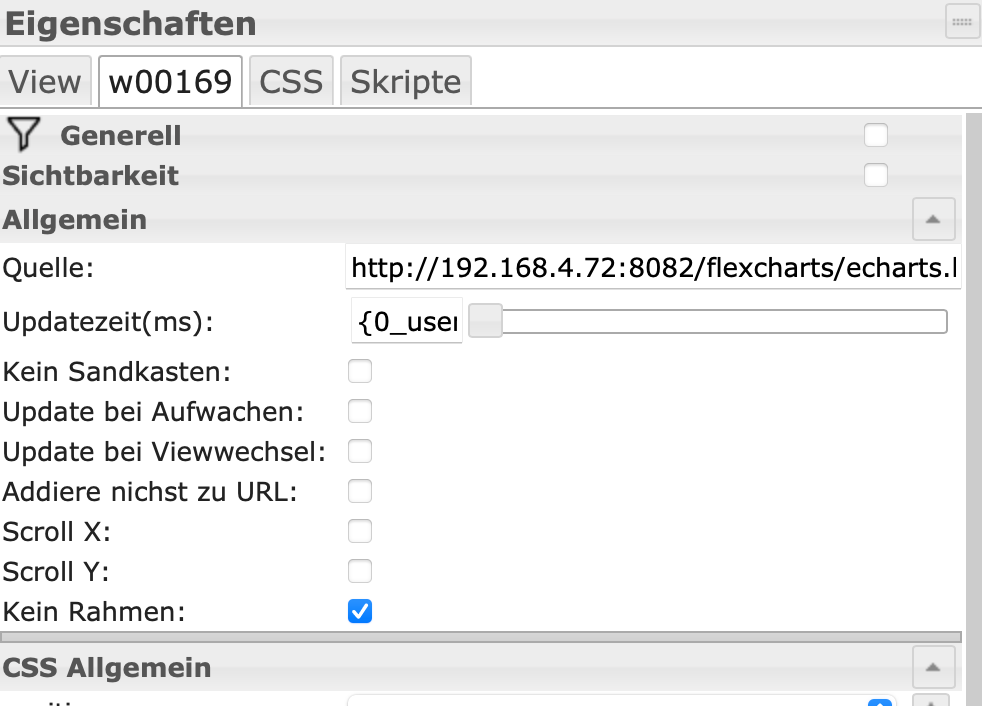Check Addiere nichst zu URL
The height and width of the screenshot is (706, 982).
pyautogui.click(x=360, y=491)
